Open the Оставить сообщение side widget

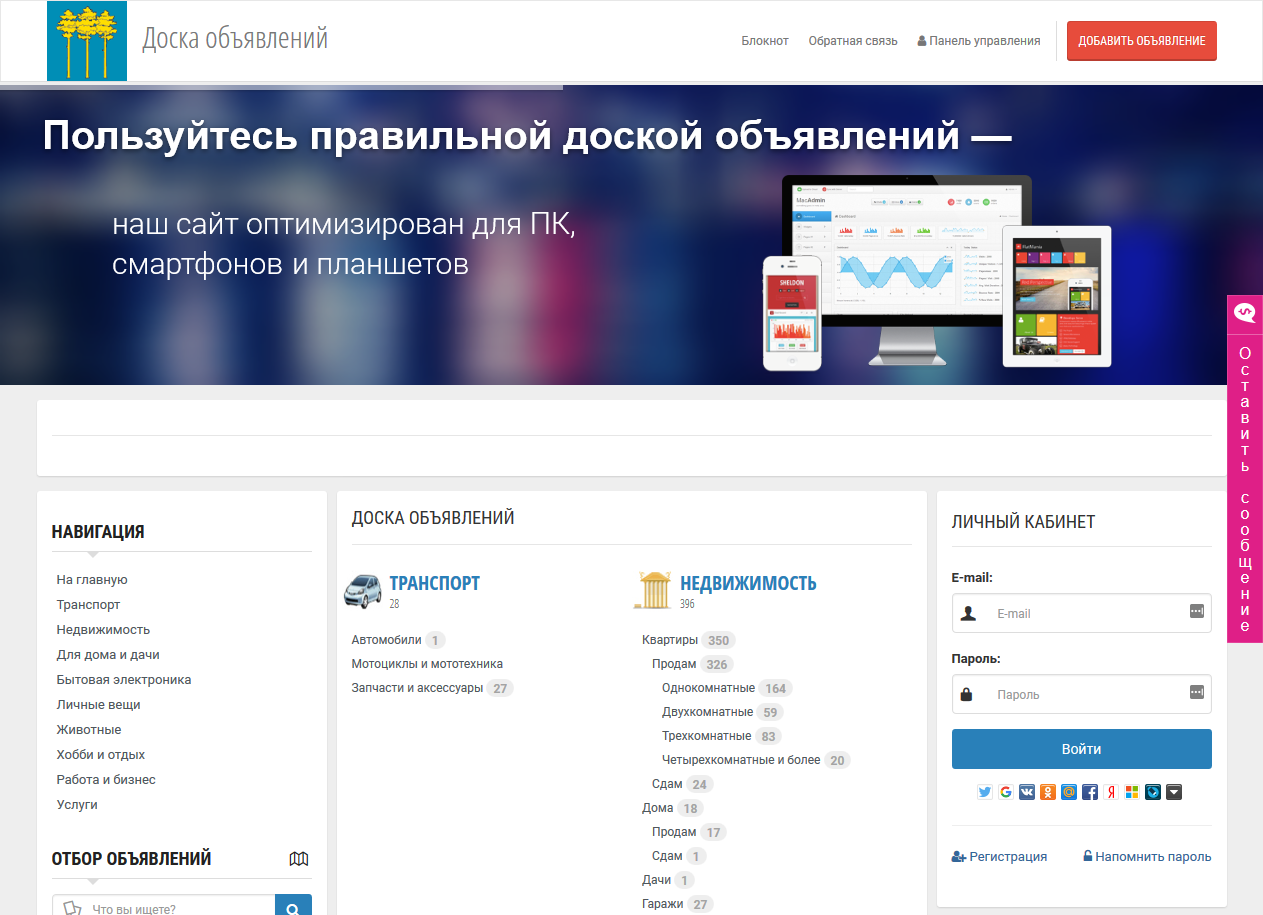tap(1245, 469)
